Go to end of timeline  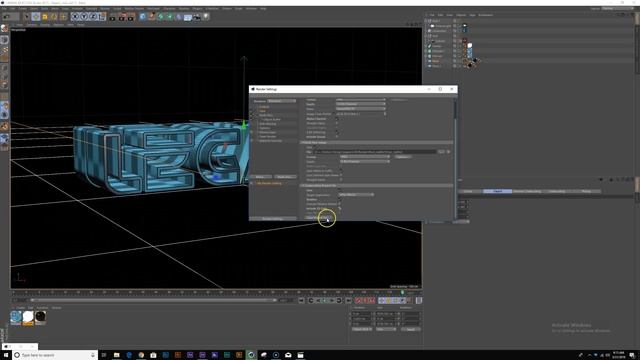(x=349, y=301)
